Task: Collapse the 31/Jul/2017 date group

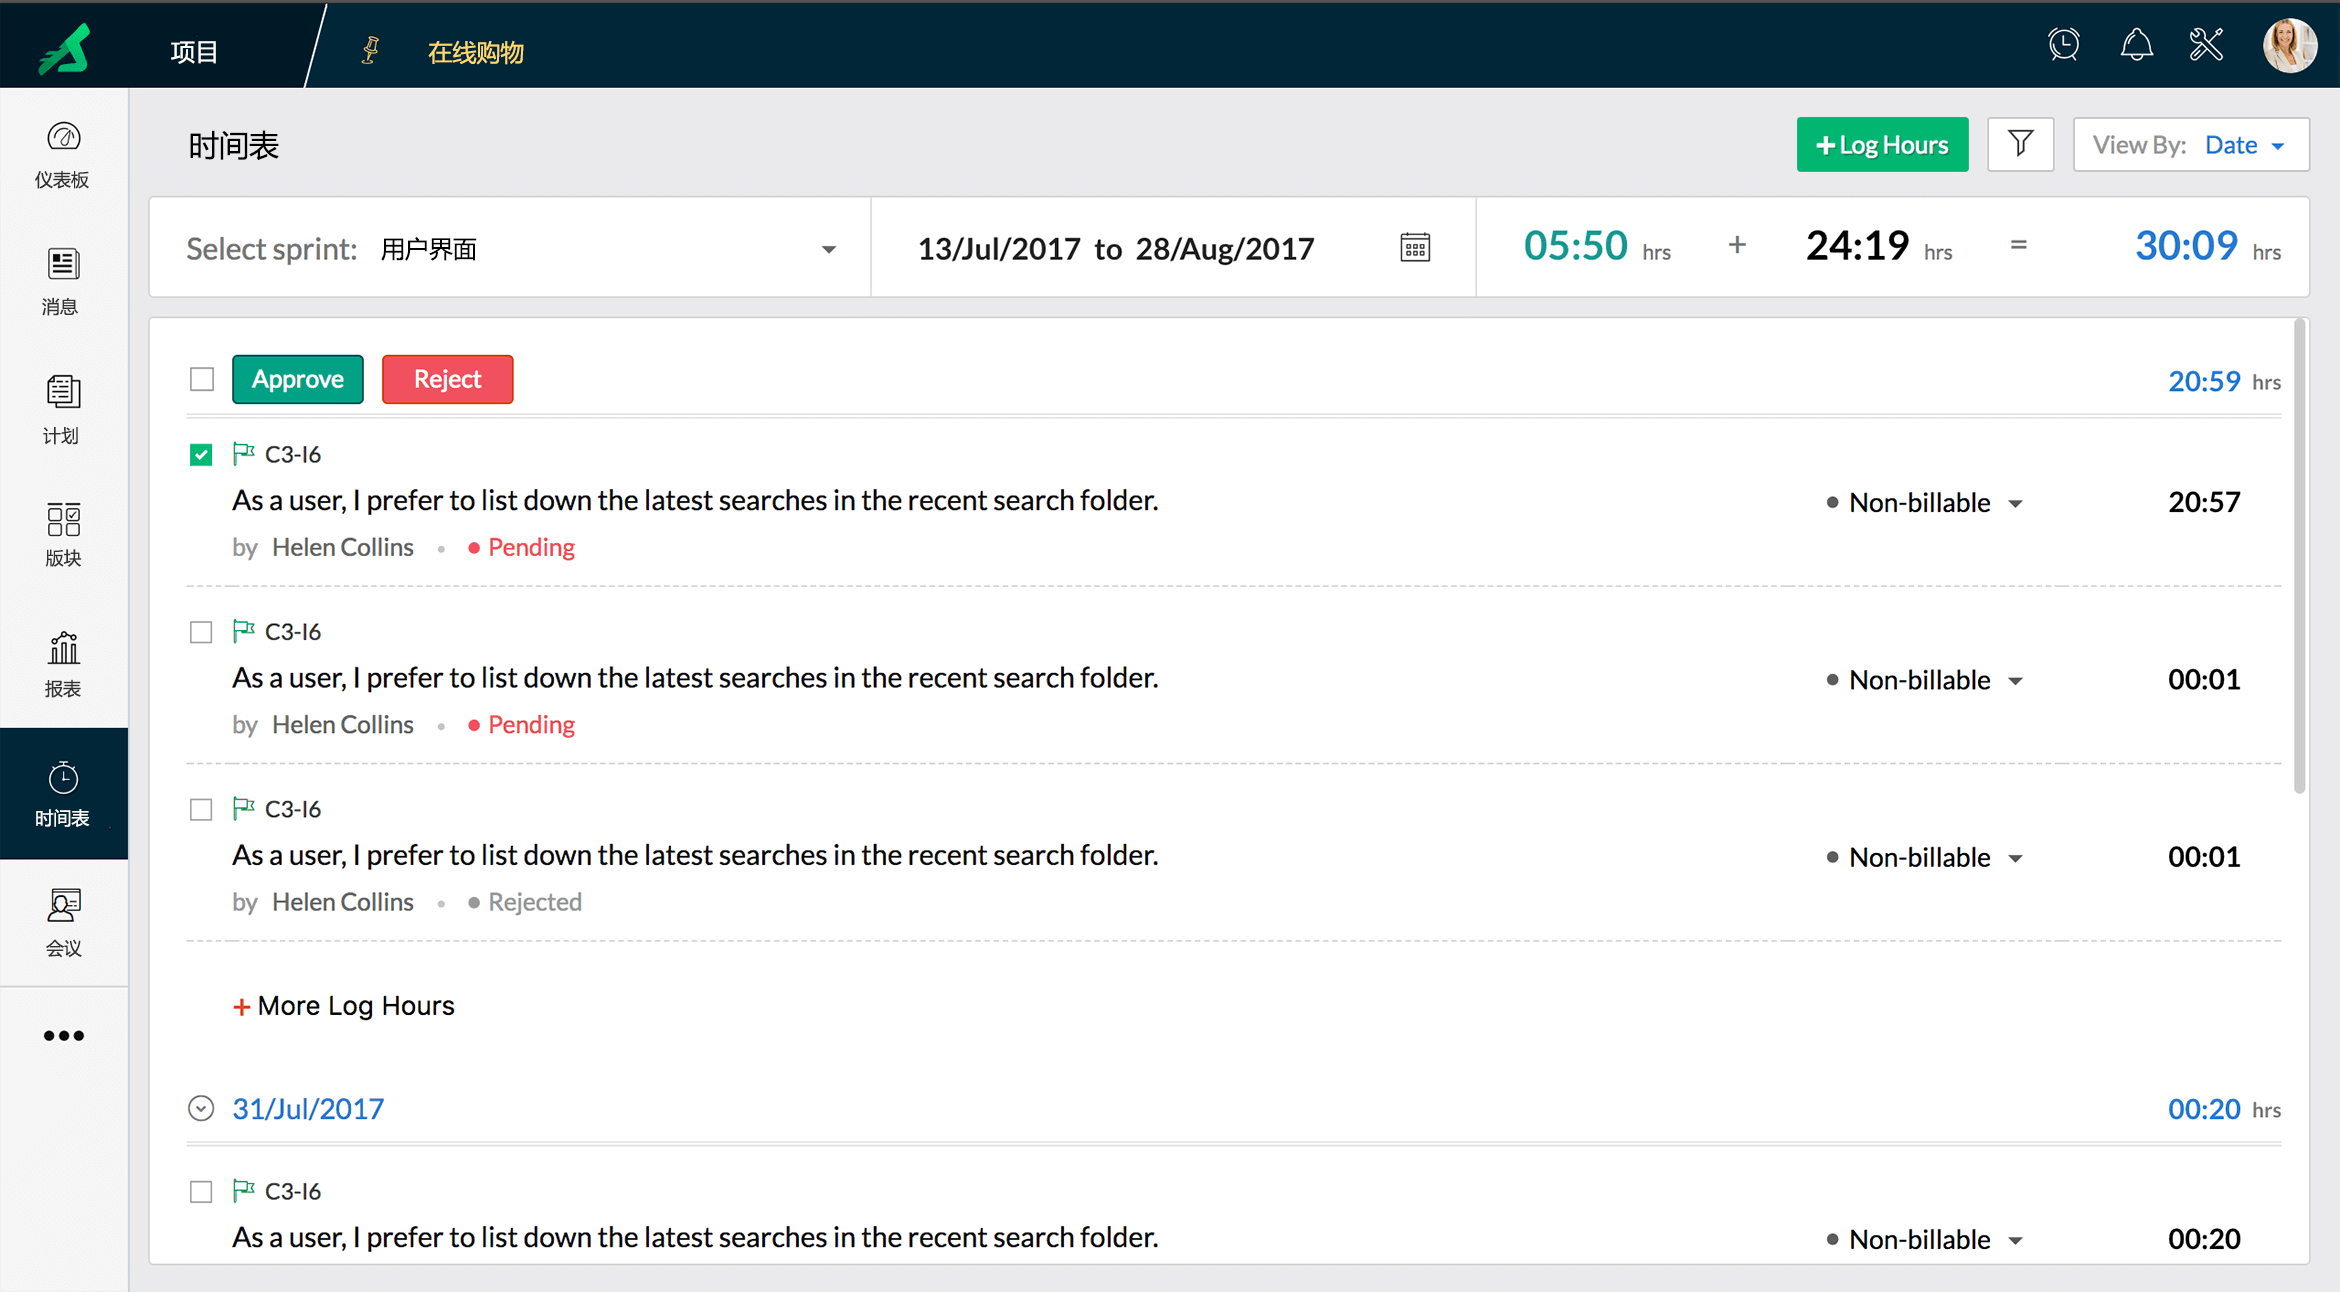Action: click(x=201, y=1108)
